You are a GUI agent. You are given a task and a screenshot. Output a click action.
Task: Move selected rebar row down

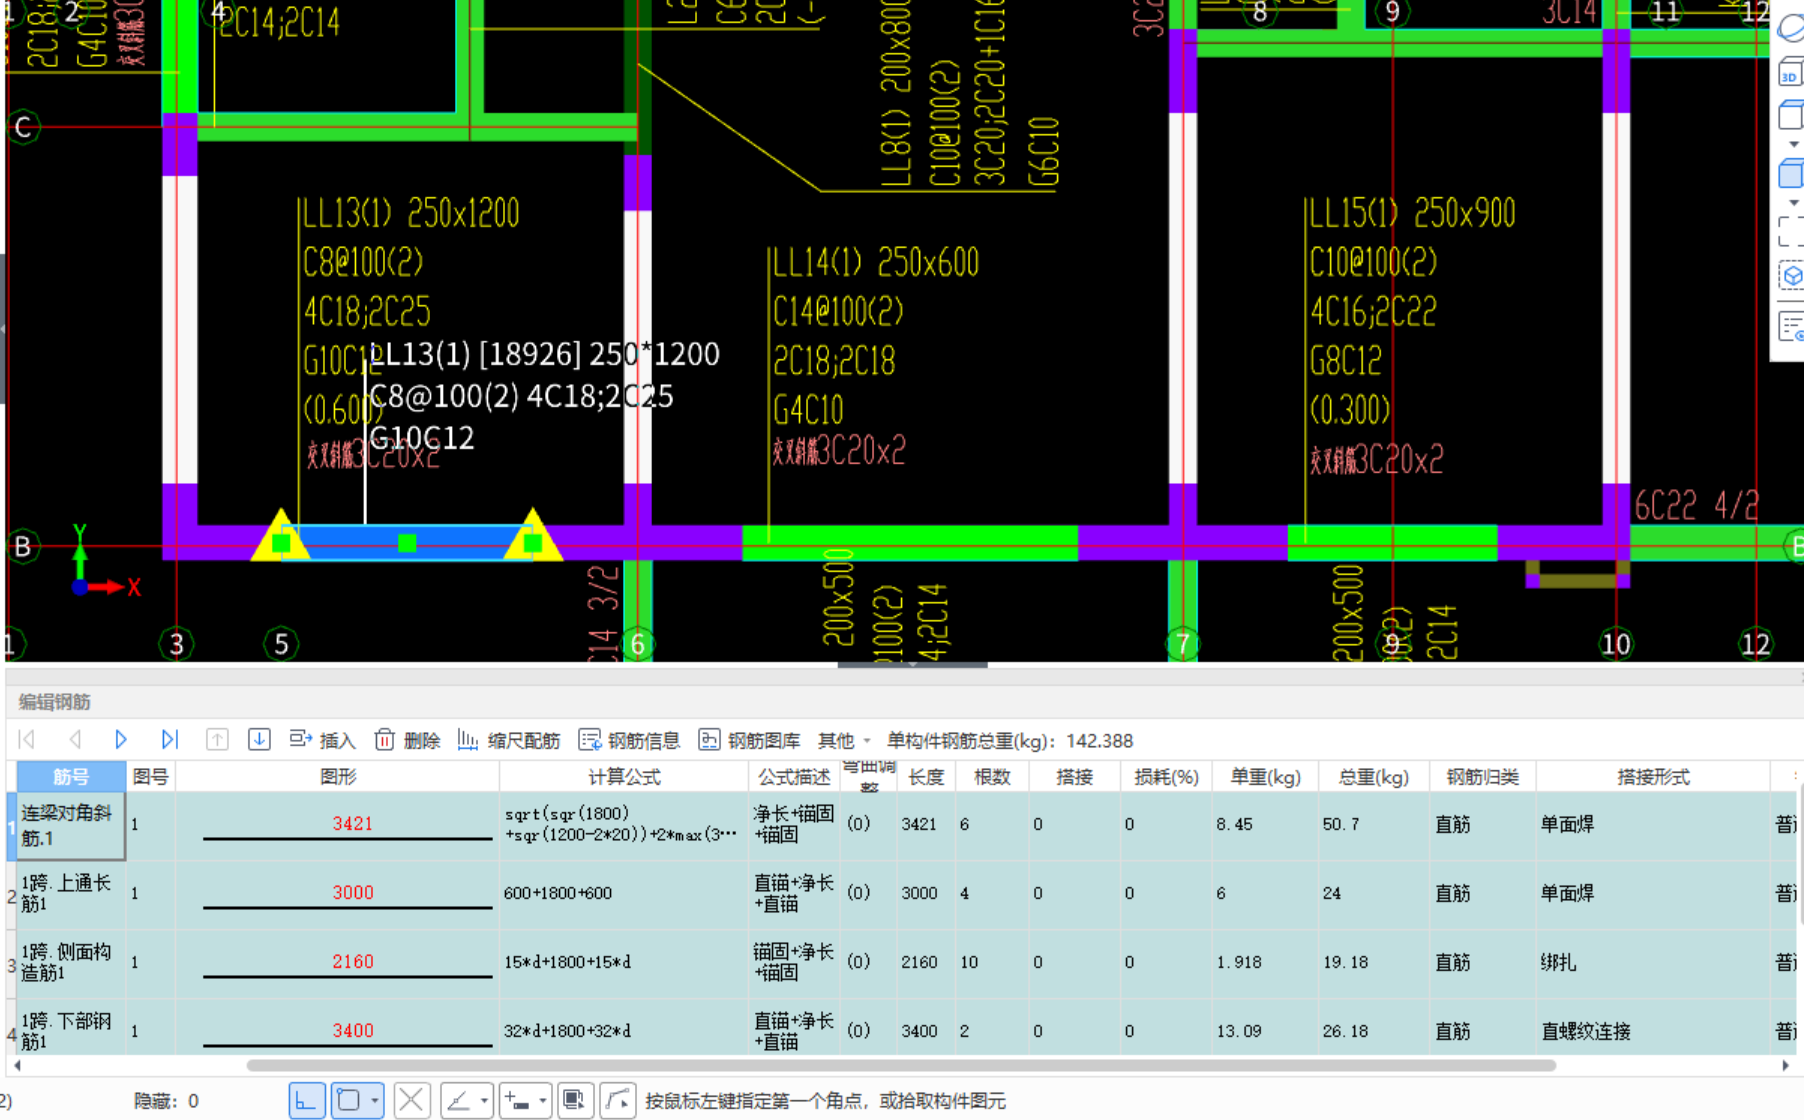(259, 740)
